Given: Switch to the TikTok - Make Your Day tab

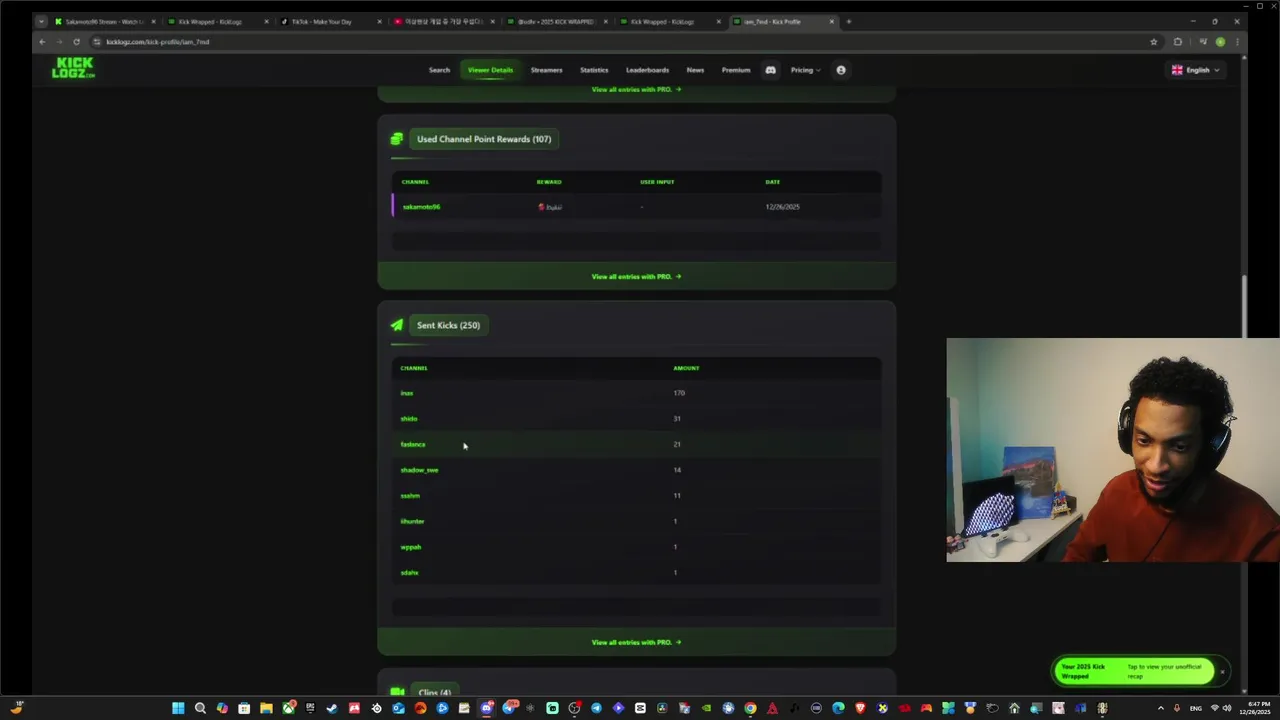Looking at the screenshot, I should [x=331, y=21].
